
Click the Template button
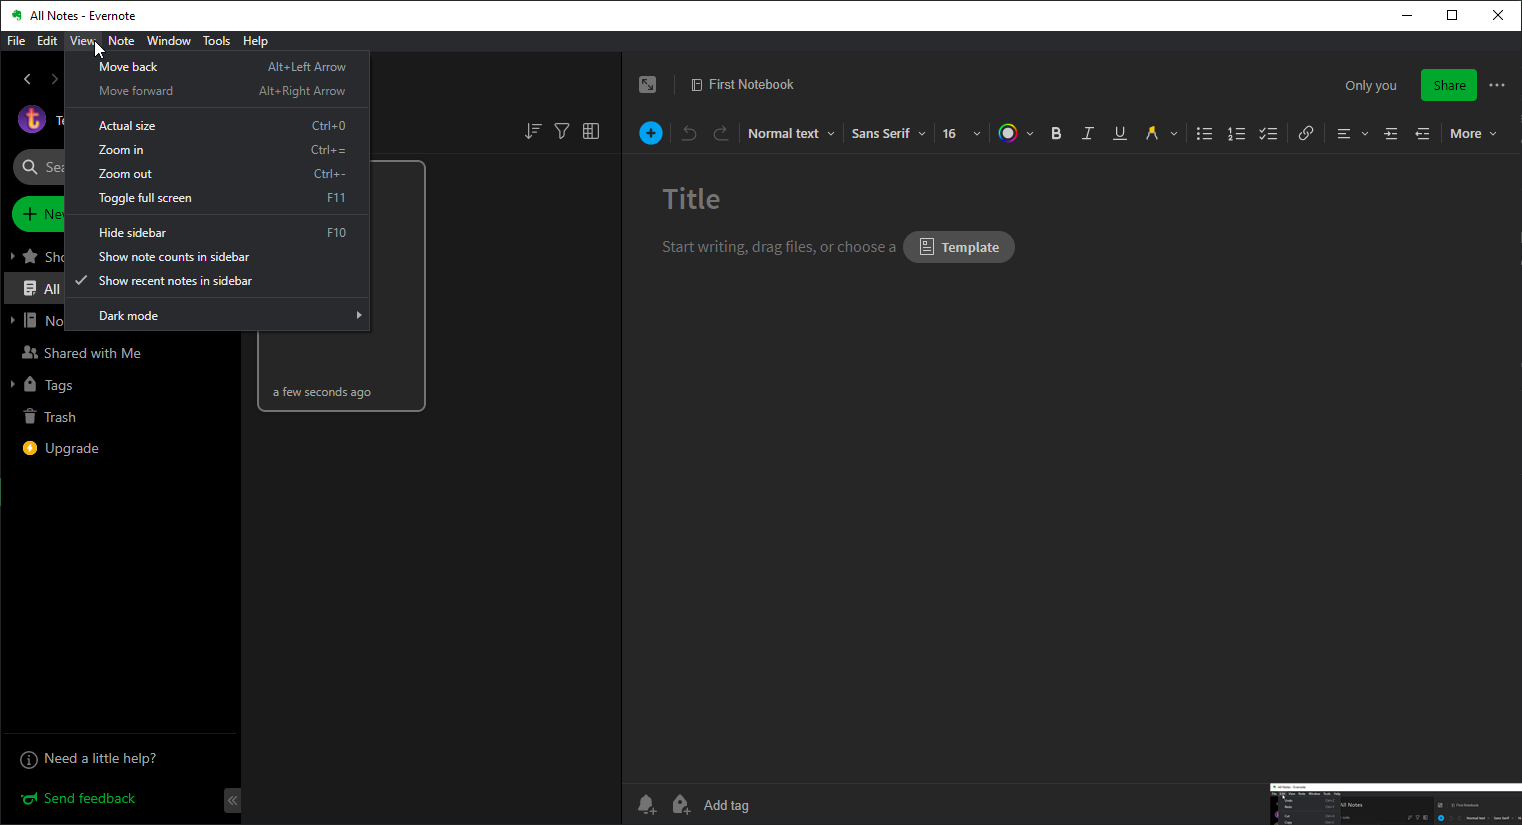[959, 247]
